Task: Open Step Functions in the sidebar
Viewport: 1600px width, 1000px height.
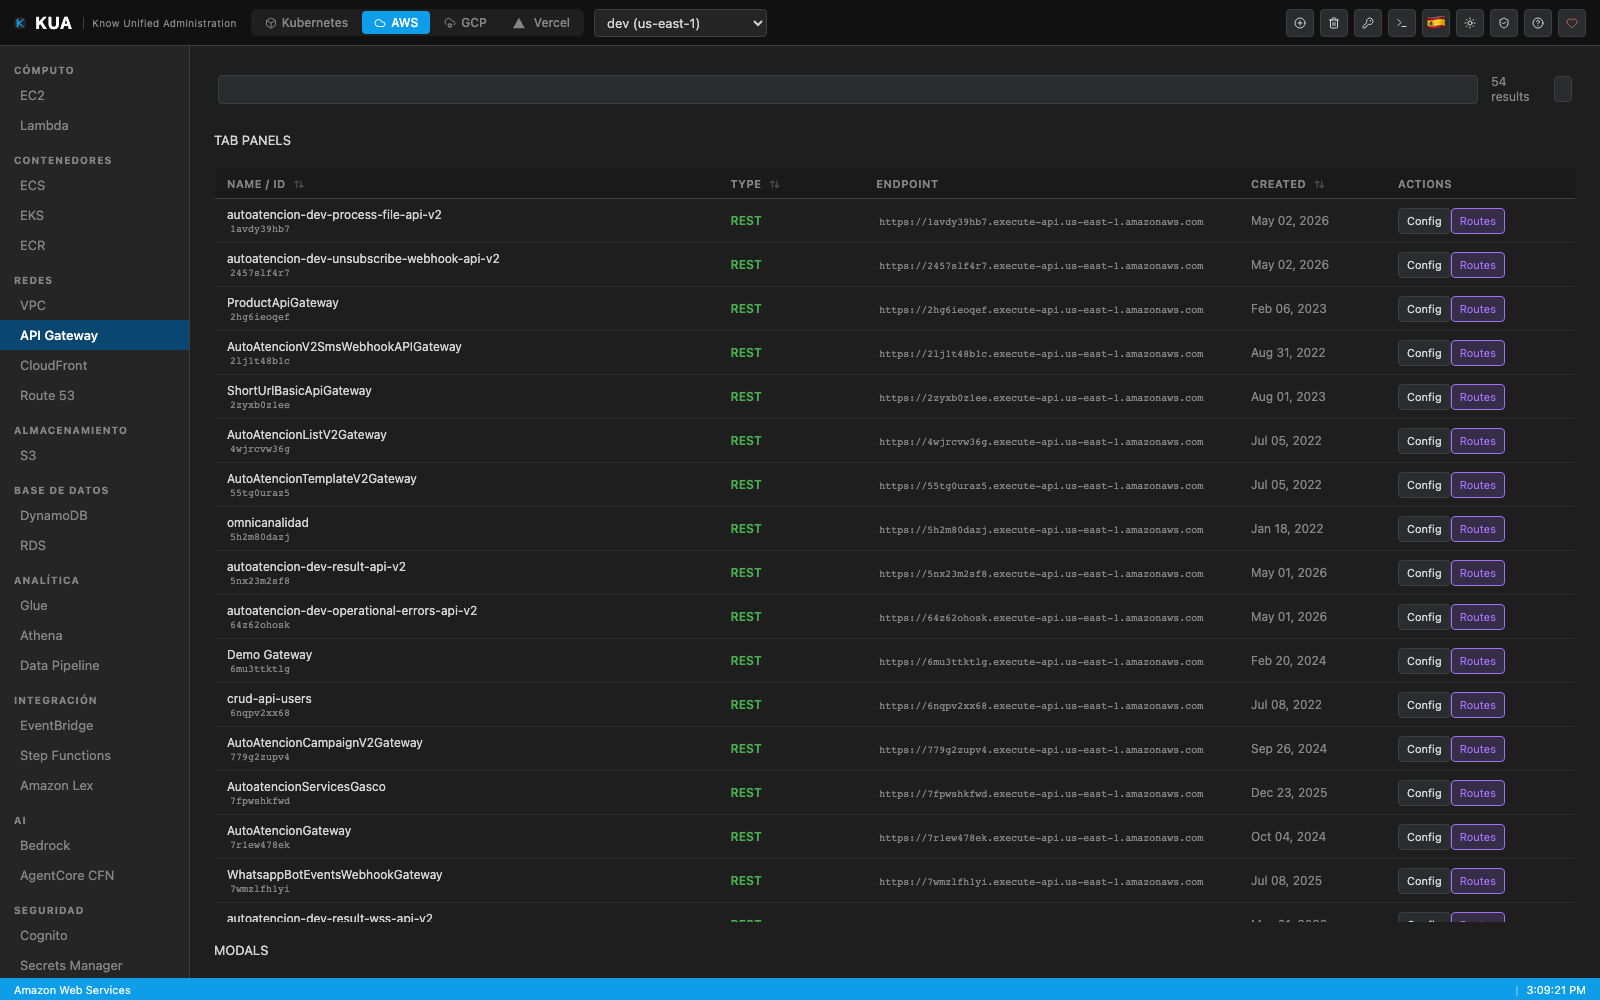Action: pos(94,756)
